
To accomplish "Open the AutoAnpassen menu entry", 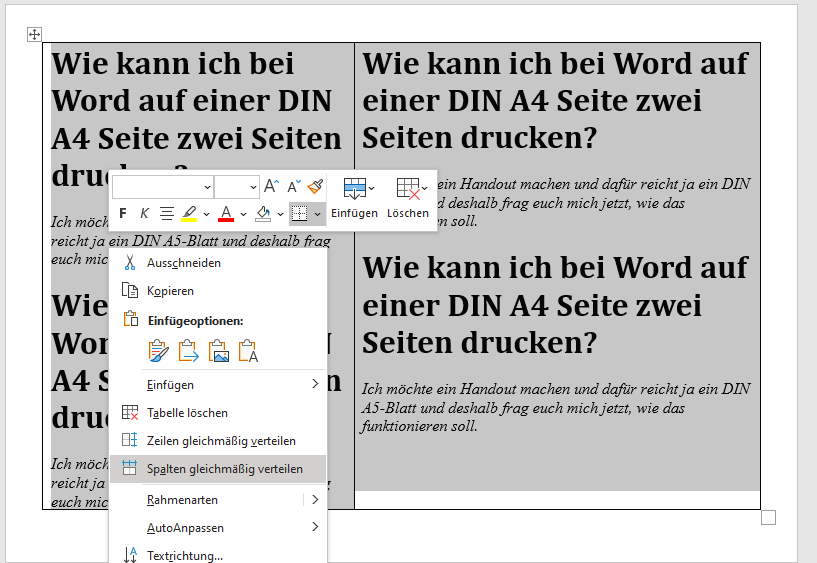I will click(x=218, y=528).
